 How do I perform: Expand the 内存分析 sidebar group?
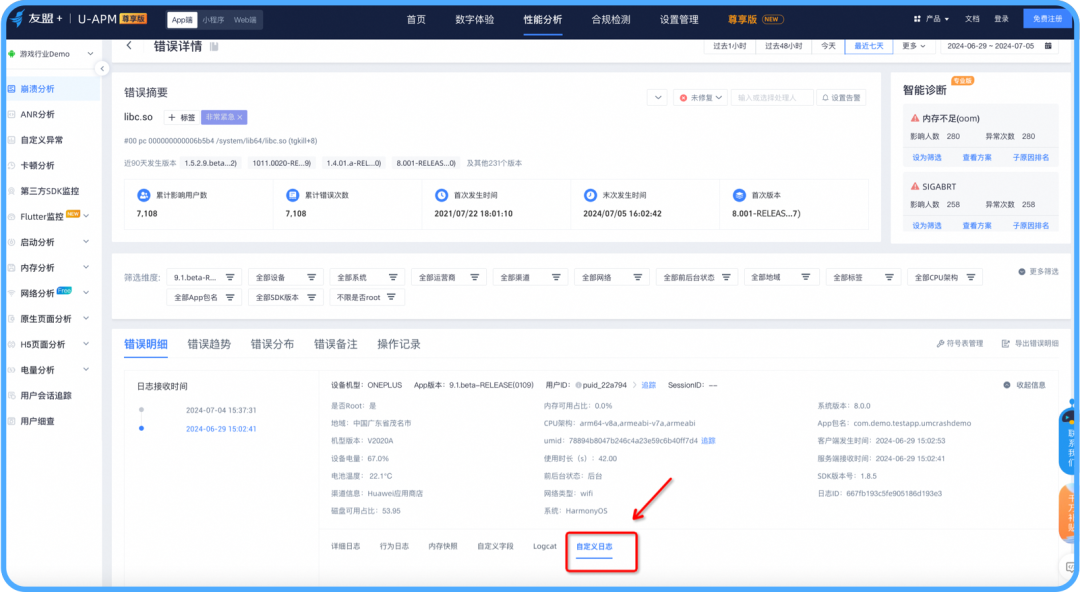point(86,267)
